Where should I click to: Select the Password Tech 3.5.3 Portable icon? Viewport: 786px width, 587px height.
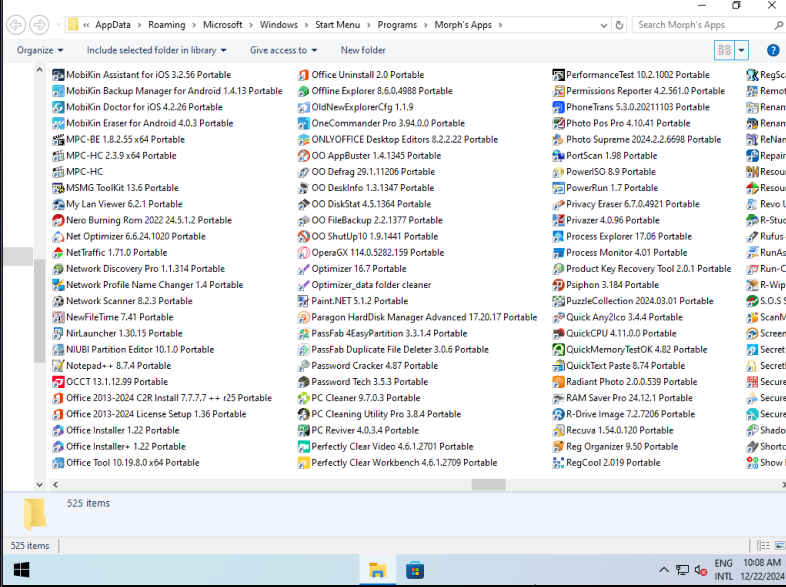tap(303, 381)
